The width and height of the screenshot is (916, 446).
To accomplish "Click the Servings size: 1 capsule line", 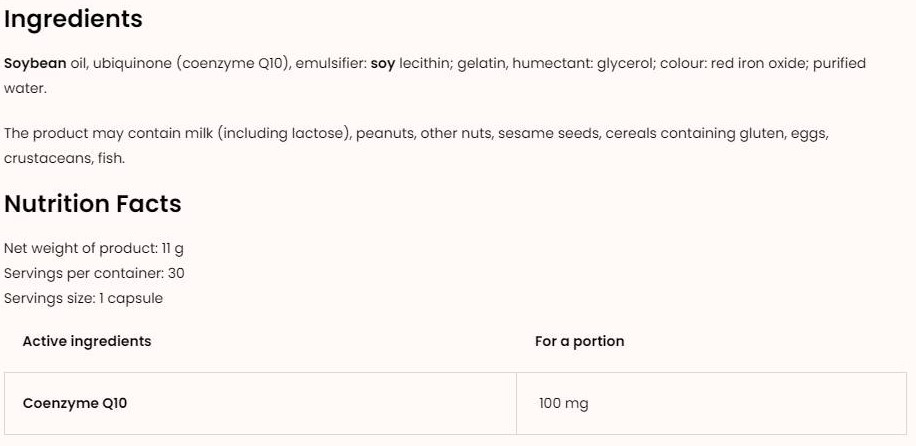I will pos(83,298).
